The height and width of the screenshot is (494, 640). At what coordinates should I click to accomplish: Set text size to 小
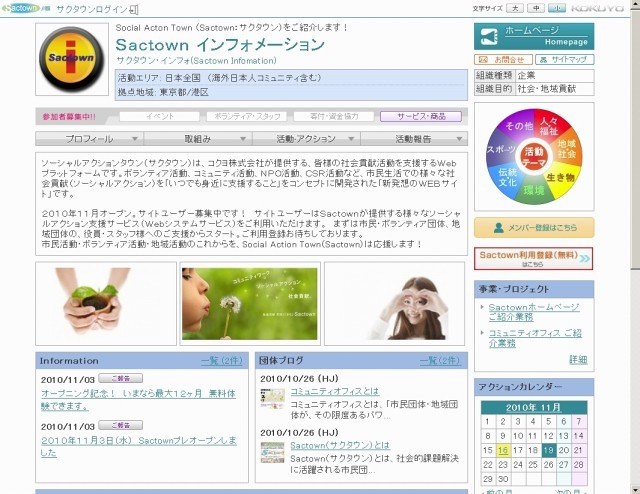(x=557, y=8)
